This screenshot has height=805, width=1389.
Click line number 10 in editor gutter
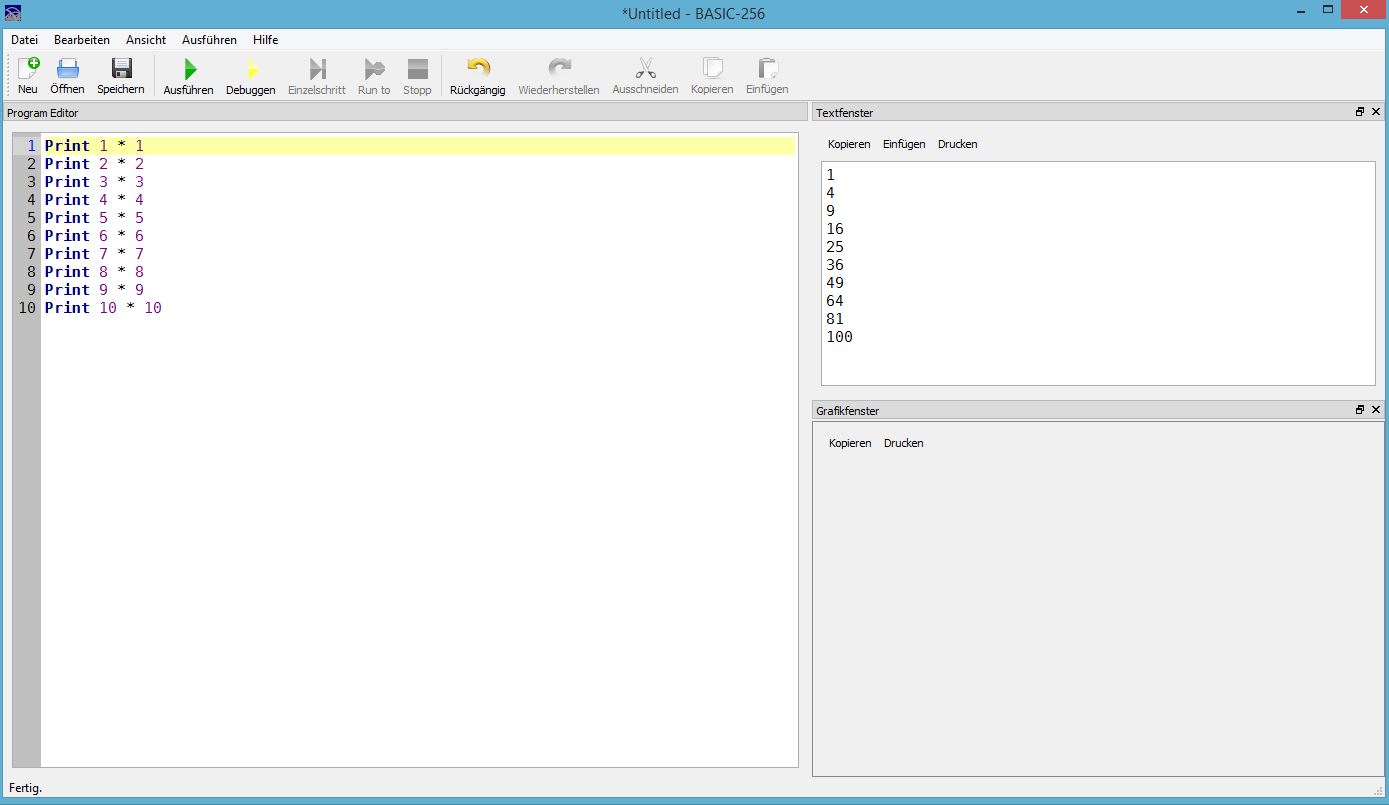pyautogui.click(x=27, y=308)
